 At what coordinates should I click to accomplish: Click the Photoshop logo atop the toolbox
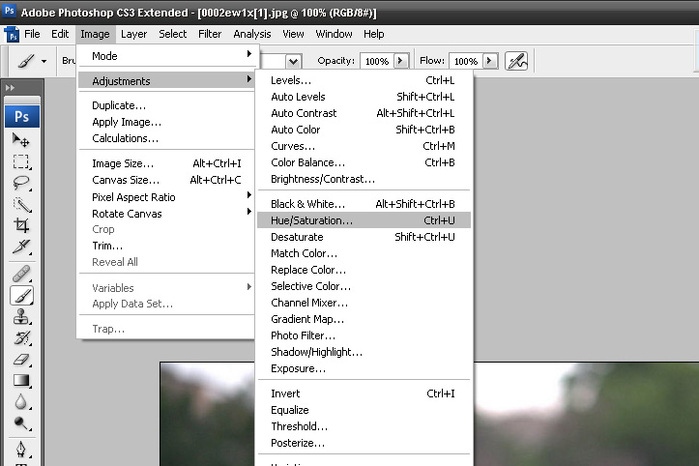tap(22, 117)
